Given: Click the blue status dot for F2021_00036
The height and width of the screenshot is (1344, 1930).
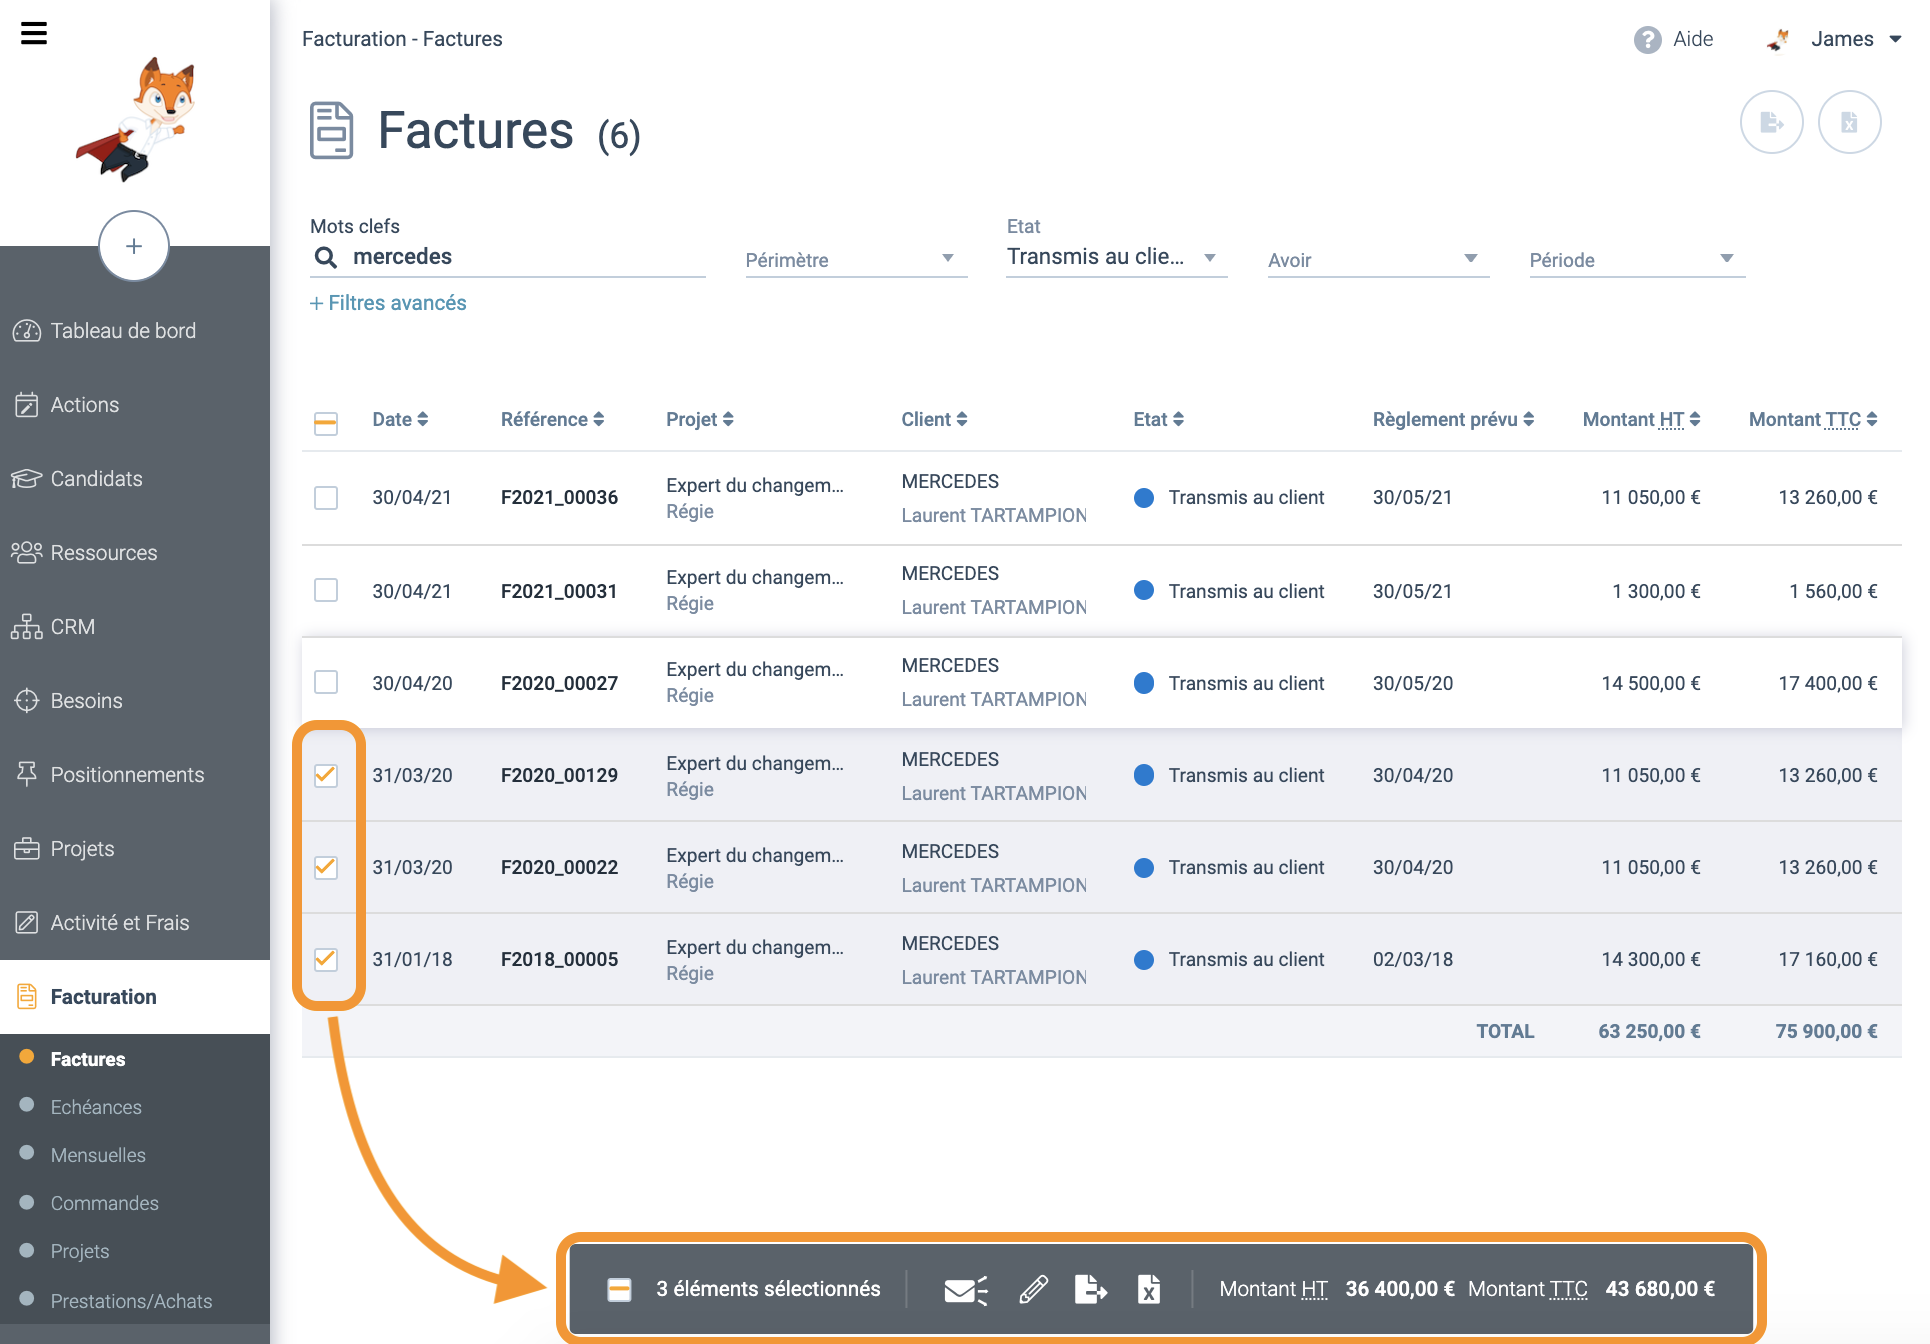Looking at the screenshot, I should [1144, 498].
